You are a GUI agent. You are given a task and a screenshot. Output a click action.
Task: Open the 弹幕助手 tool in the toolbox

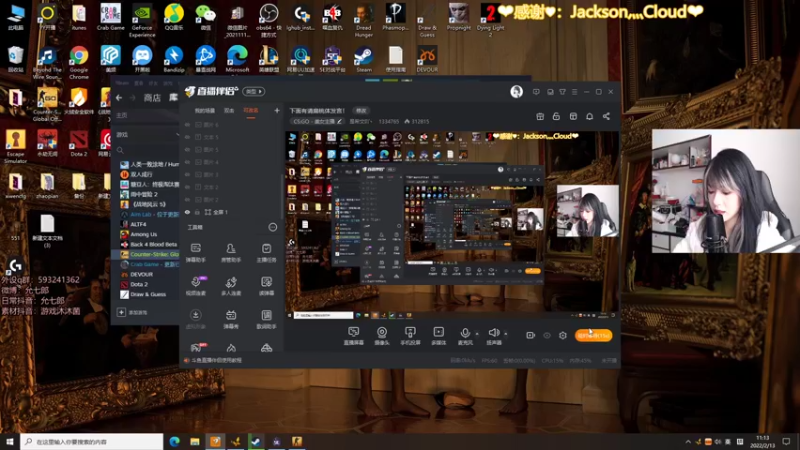click(x=195, y=253)
